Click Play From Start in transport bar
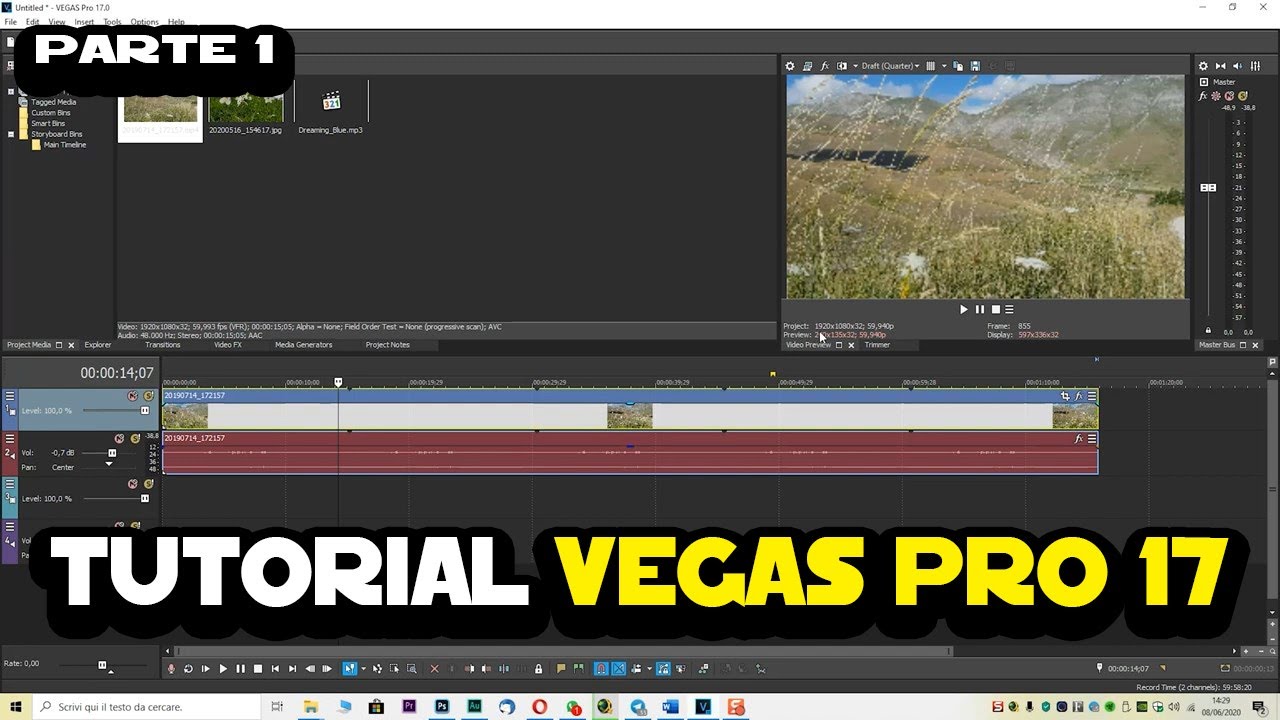1280x720 pixels. 205,668
